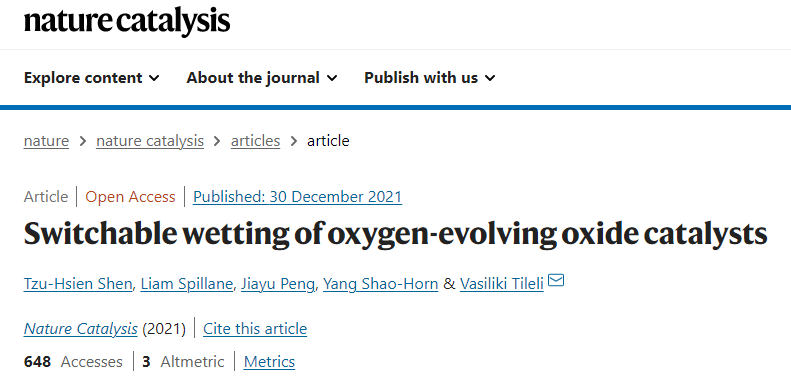Click the article title heading
This screenshot has width=791, height=383.
click(x=396, y=234)
